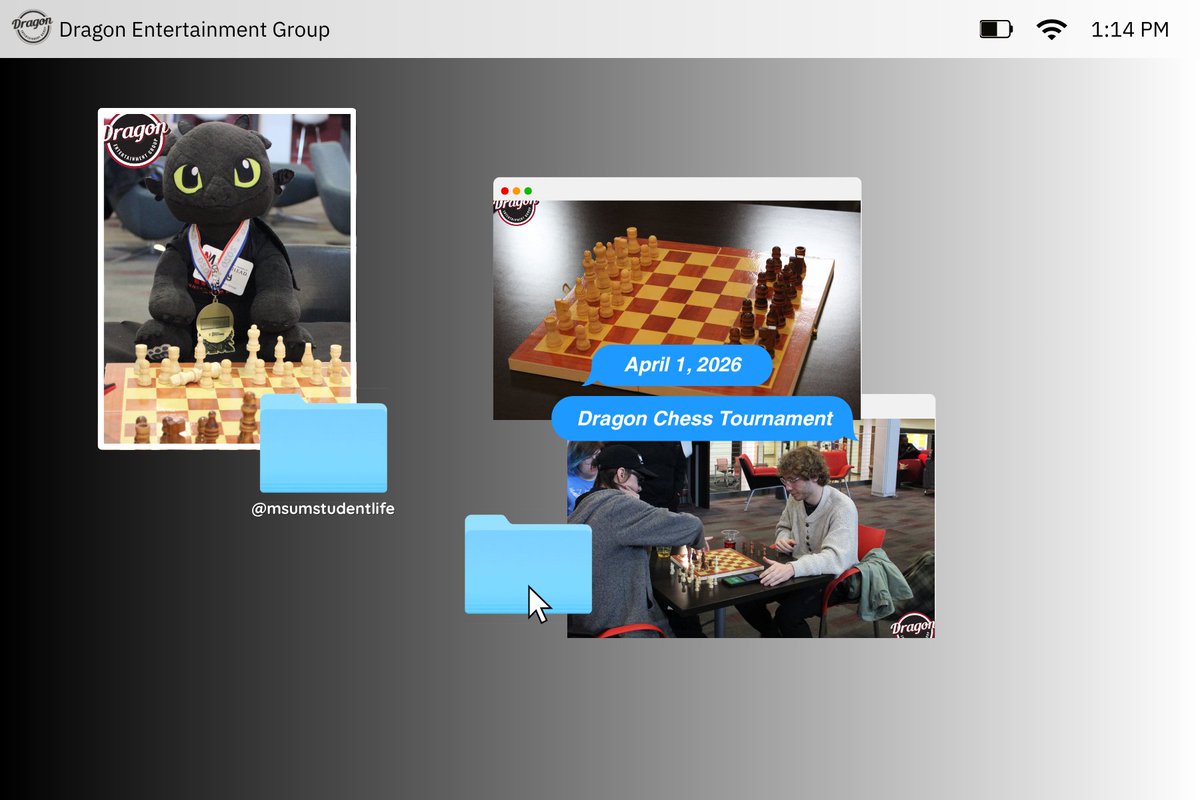Open the Wi-Fi status icon

1051,29
